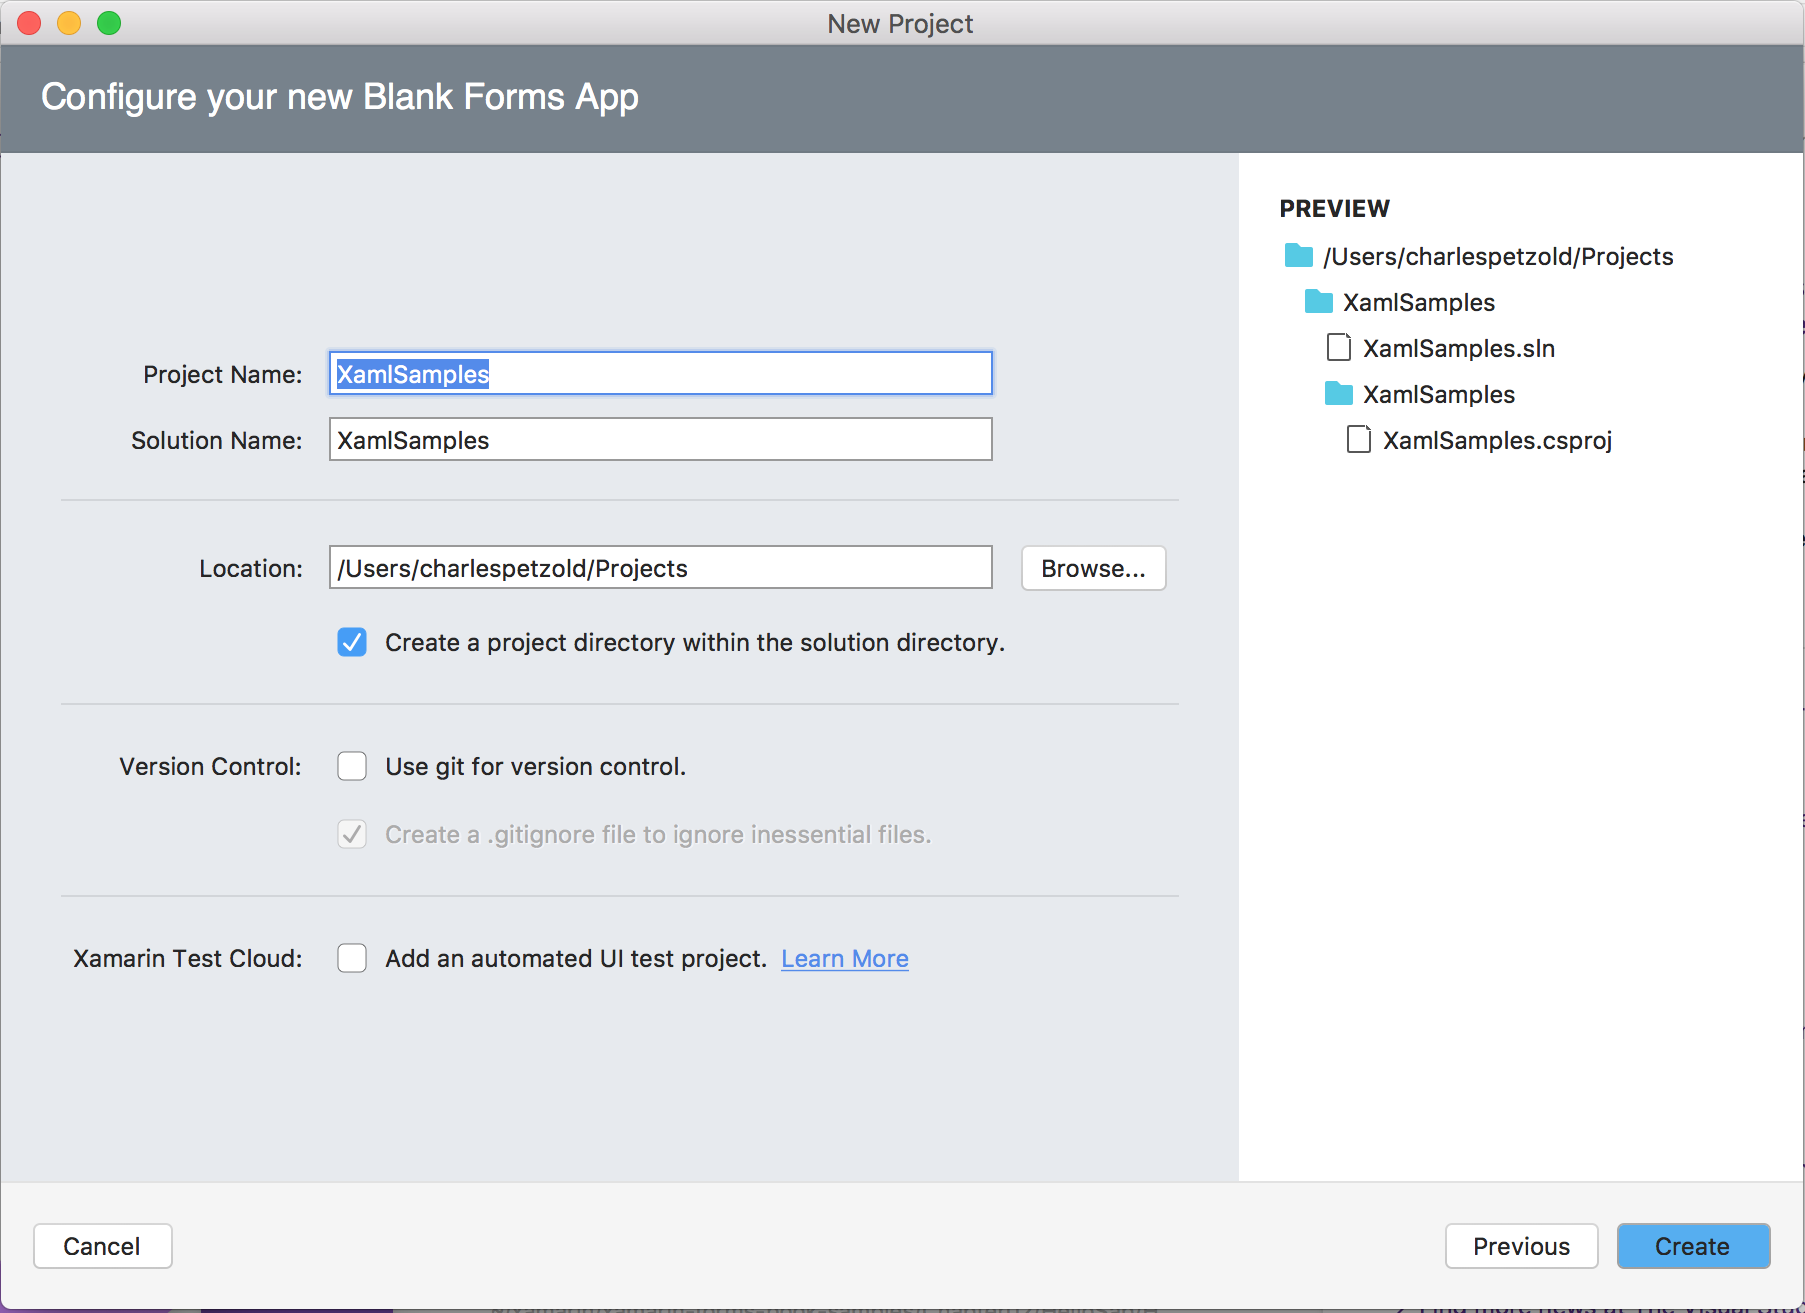Screen dimensions: 1805x1313
Task: Cancel the new project dialog
Action: (x=102, y=1246)
